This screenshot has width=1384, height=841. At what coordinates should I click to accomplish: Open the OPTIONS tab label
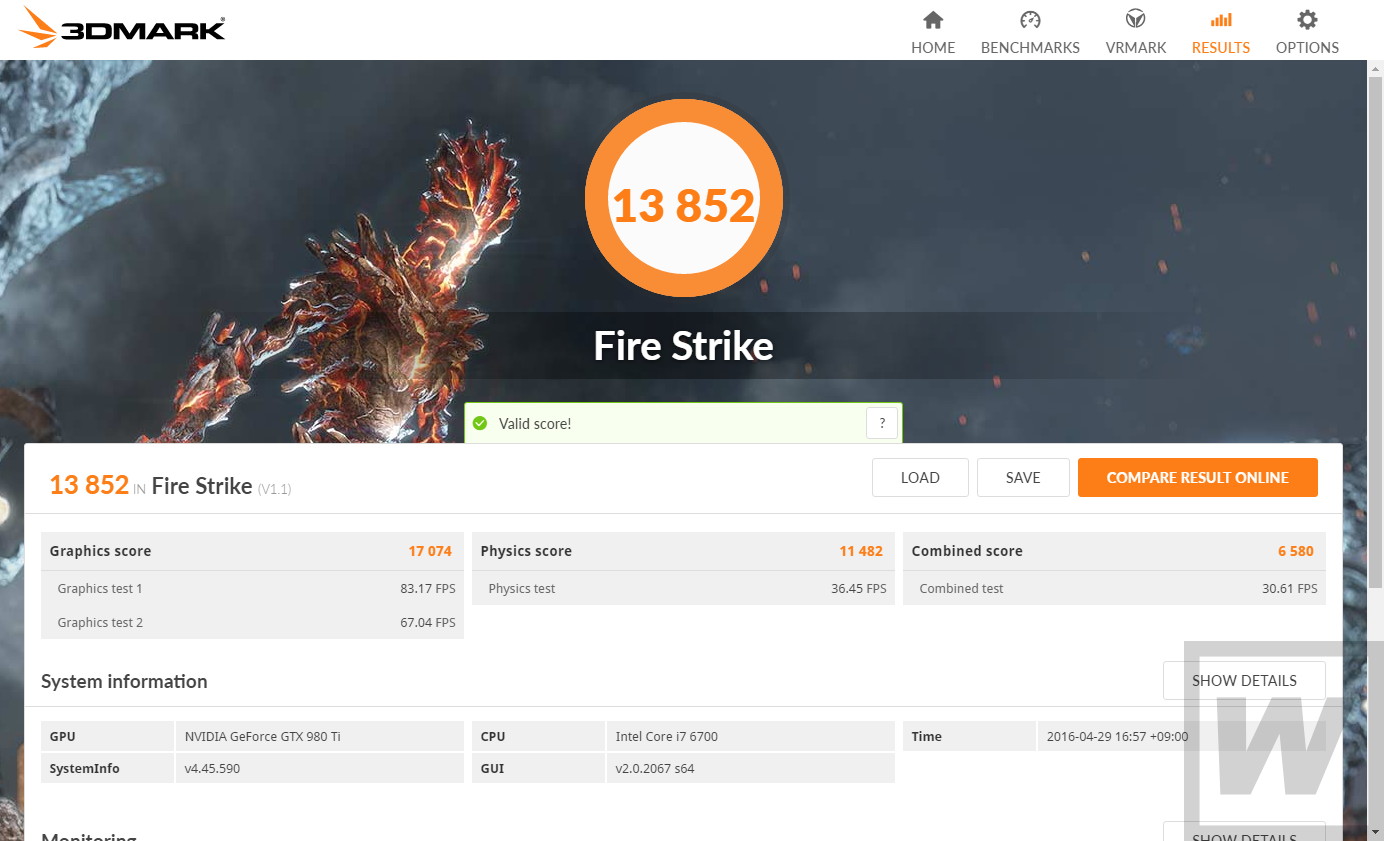(1307, 48)
